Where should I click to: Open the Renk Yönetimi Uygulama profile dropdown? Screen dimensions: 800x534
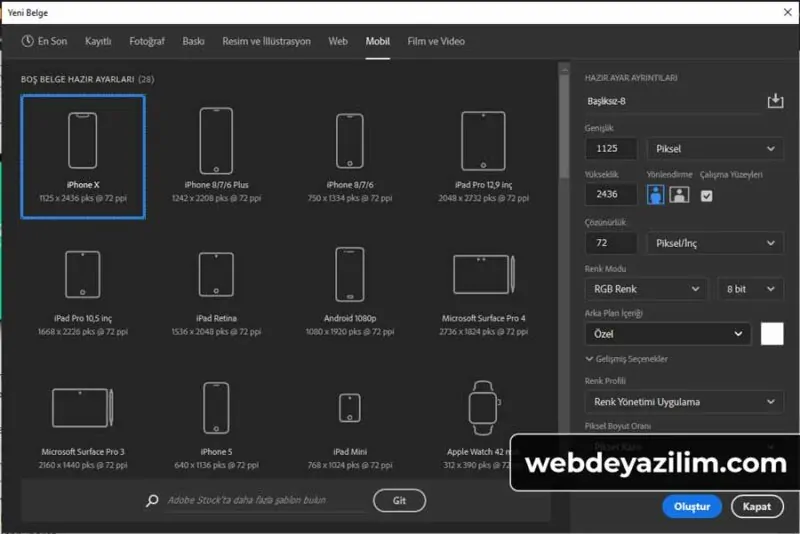click(x=684, y=402)
